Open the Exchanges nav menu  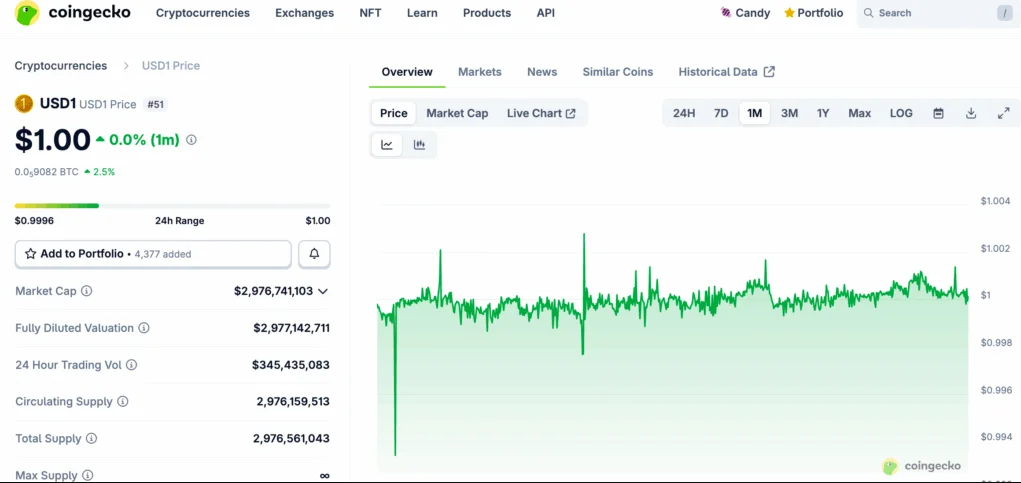pos(305,13)
